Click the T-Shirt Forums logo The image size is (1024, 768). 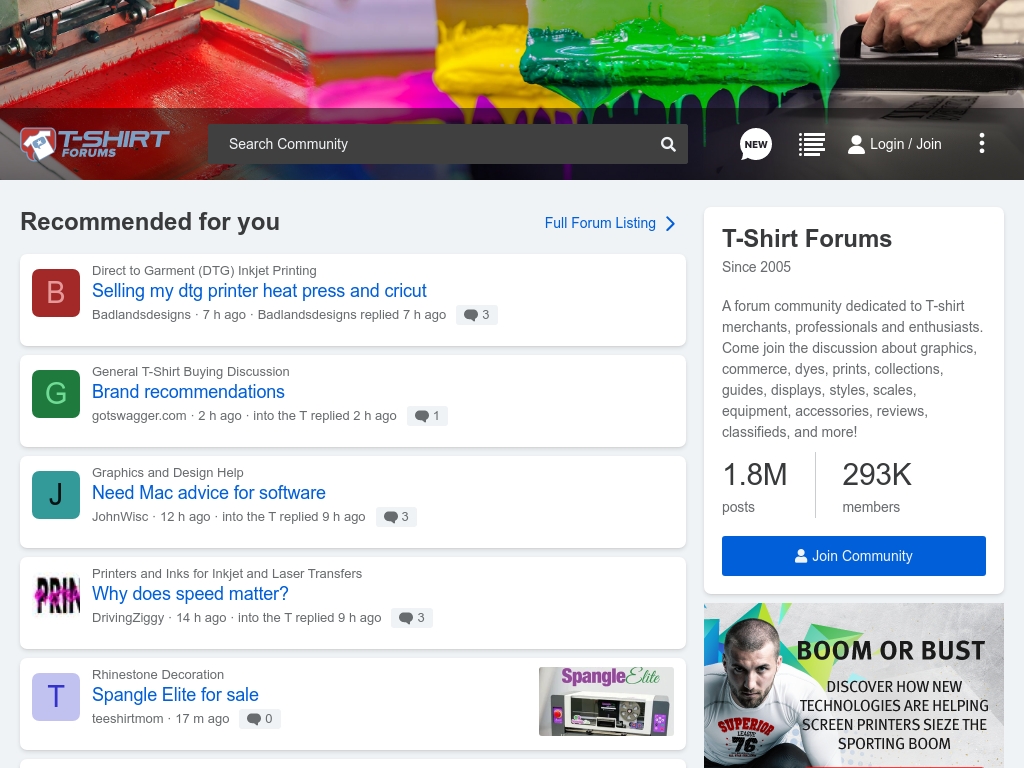click(x=95, y=143)
